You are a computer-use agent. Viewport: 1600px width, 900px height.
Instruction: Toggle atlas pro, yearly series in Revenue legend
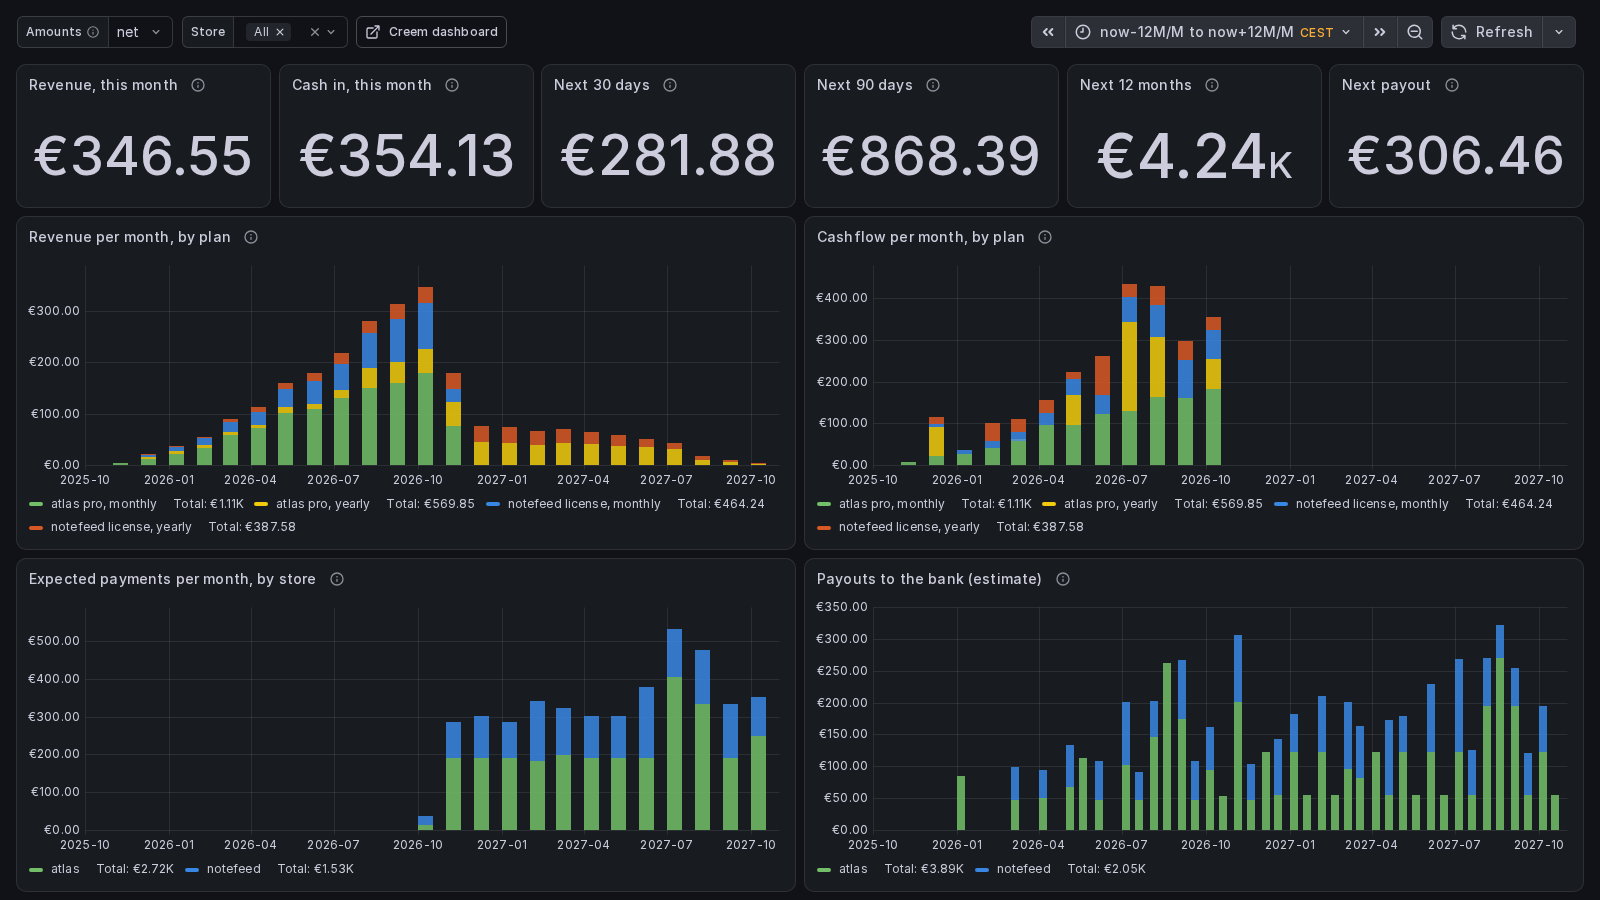click(x=322, y=504)
